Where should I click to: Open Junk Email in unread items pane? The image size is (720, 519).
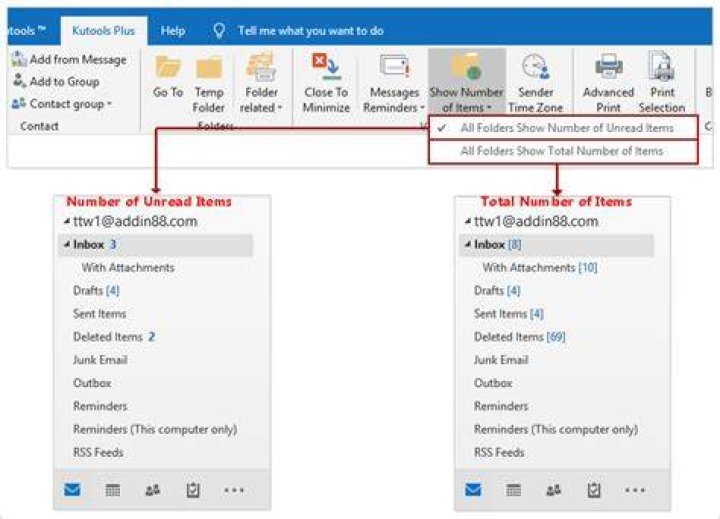click(100, 360)
